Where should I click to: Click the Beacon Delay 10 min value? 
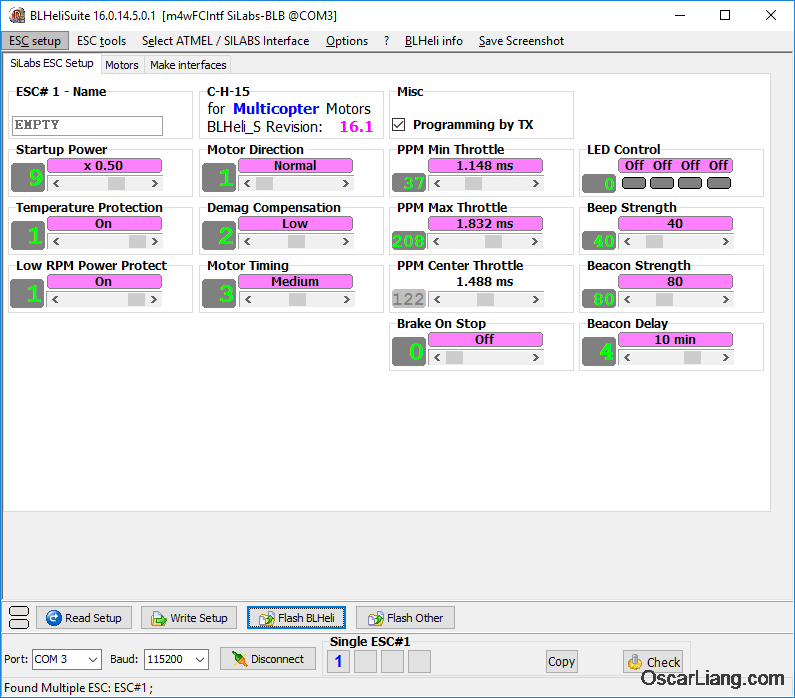[675, 340]
